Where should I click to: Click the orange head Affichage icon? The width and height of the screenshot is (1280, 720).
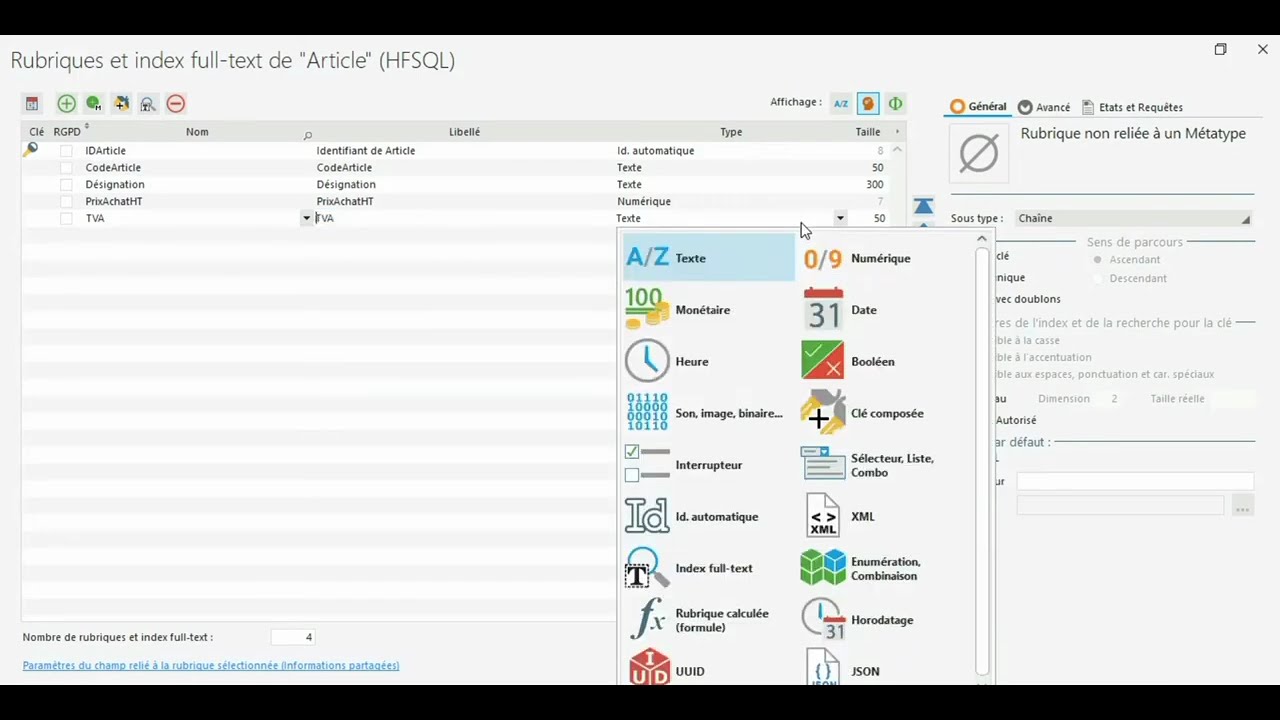point(868,103)
